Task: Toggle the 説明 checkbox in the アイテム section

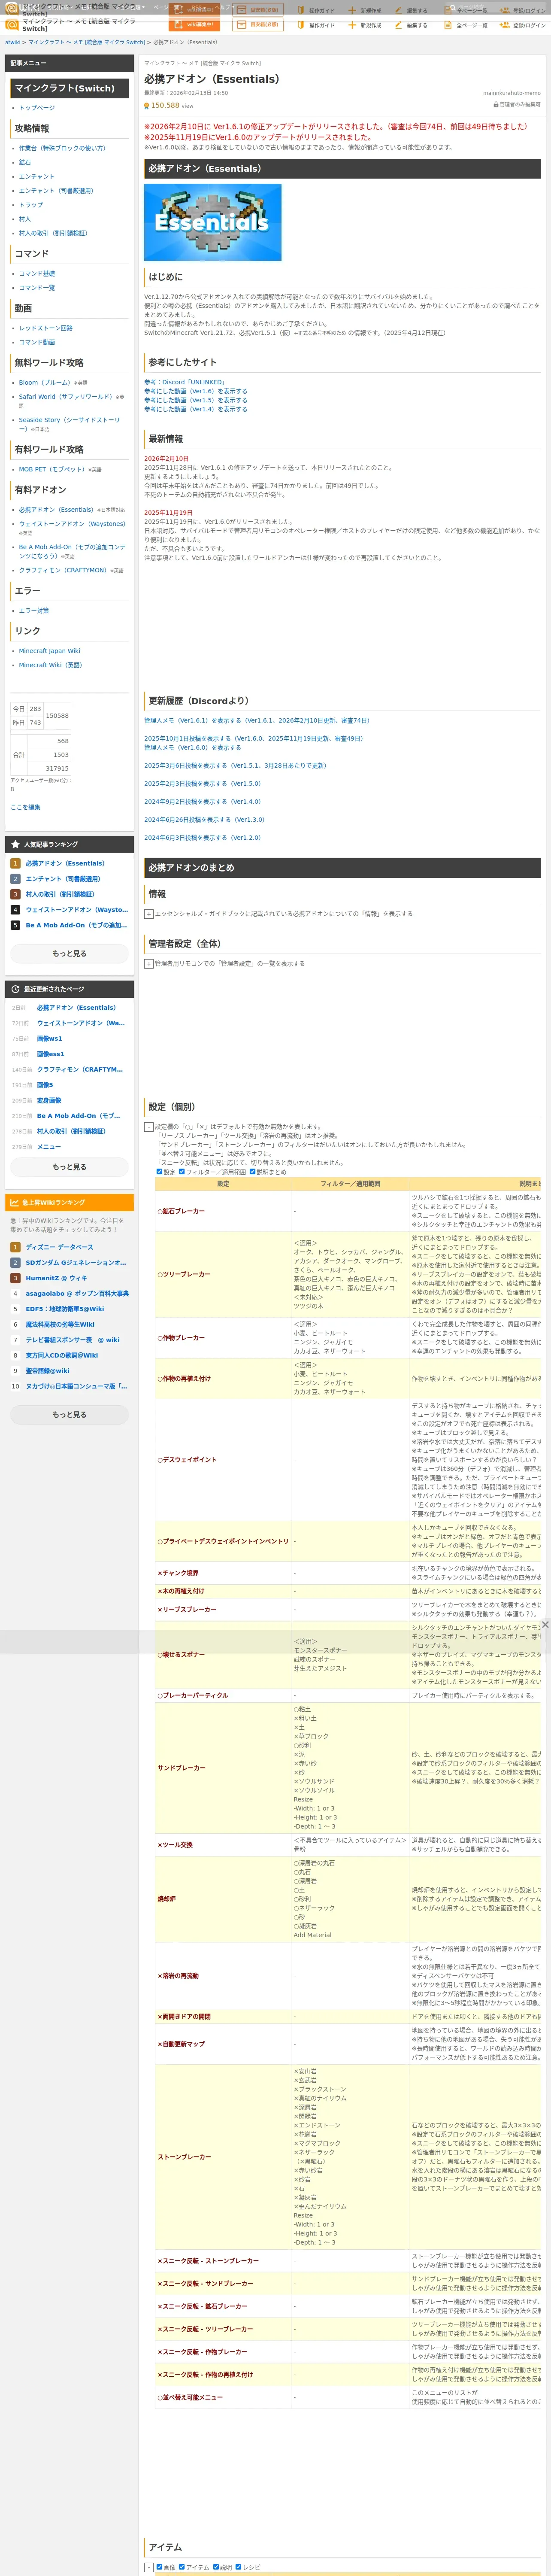Action: (216, 2567)
